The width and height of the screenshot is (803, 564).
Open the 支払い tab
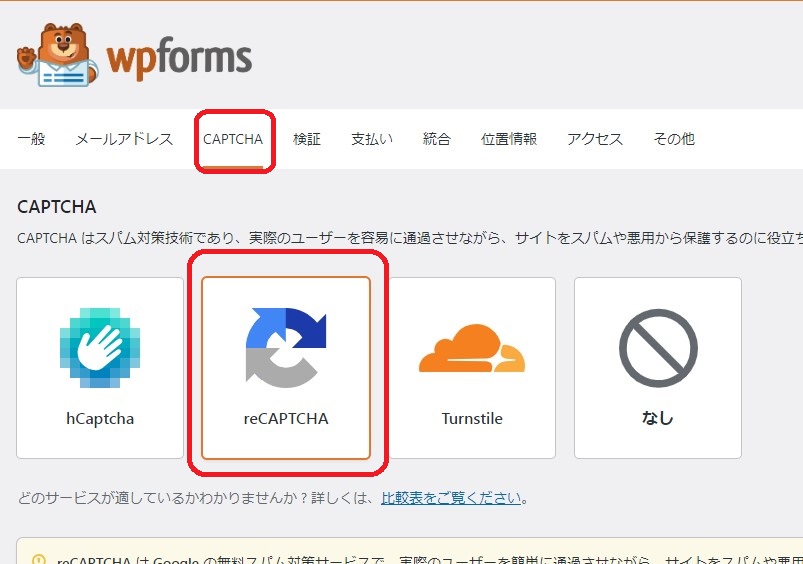pyautogui.click(x=372, y=139)
